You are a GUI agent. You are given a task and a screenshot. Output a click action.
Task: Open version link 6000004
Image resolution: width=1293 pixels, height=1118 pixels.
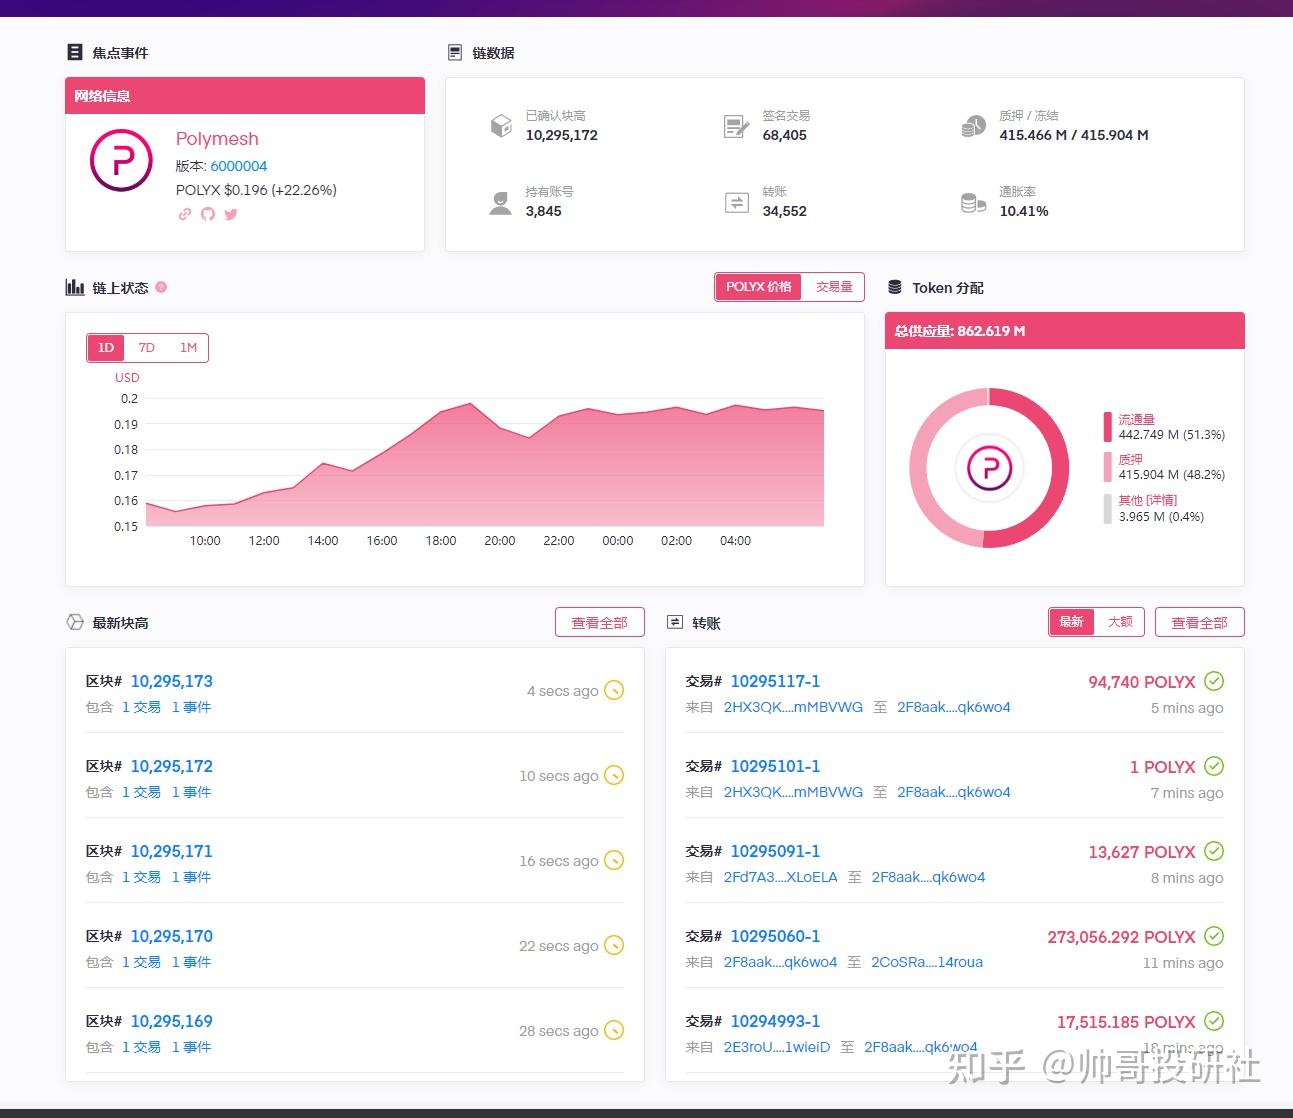(x=239, y=166)
